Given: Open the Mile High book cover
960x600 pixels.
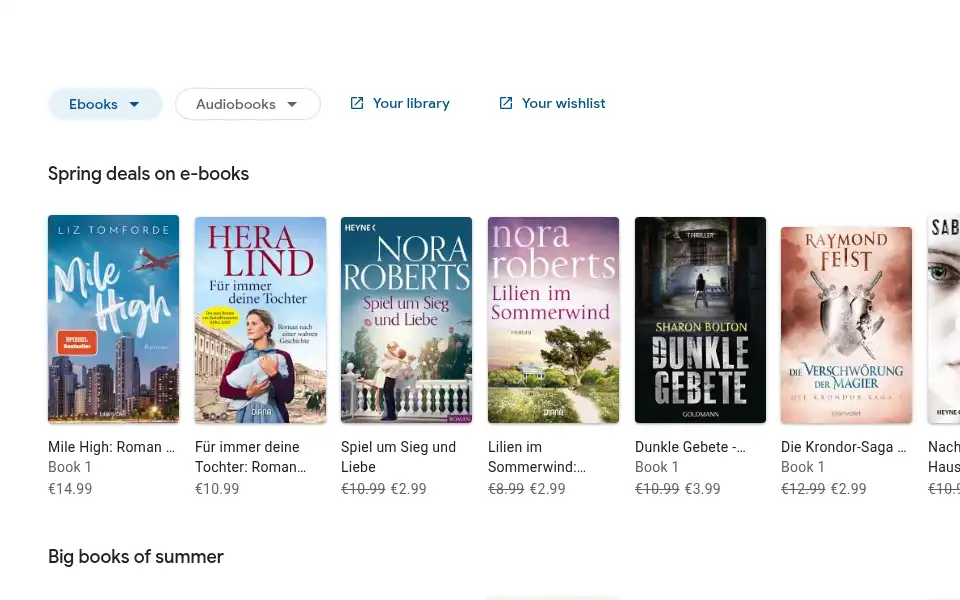Looking at the screenshot, I should pyautogui.click(x=114, y=319).
